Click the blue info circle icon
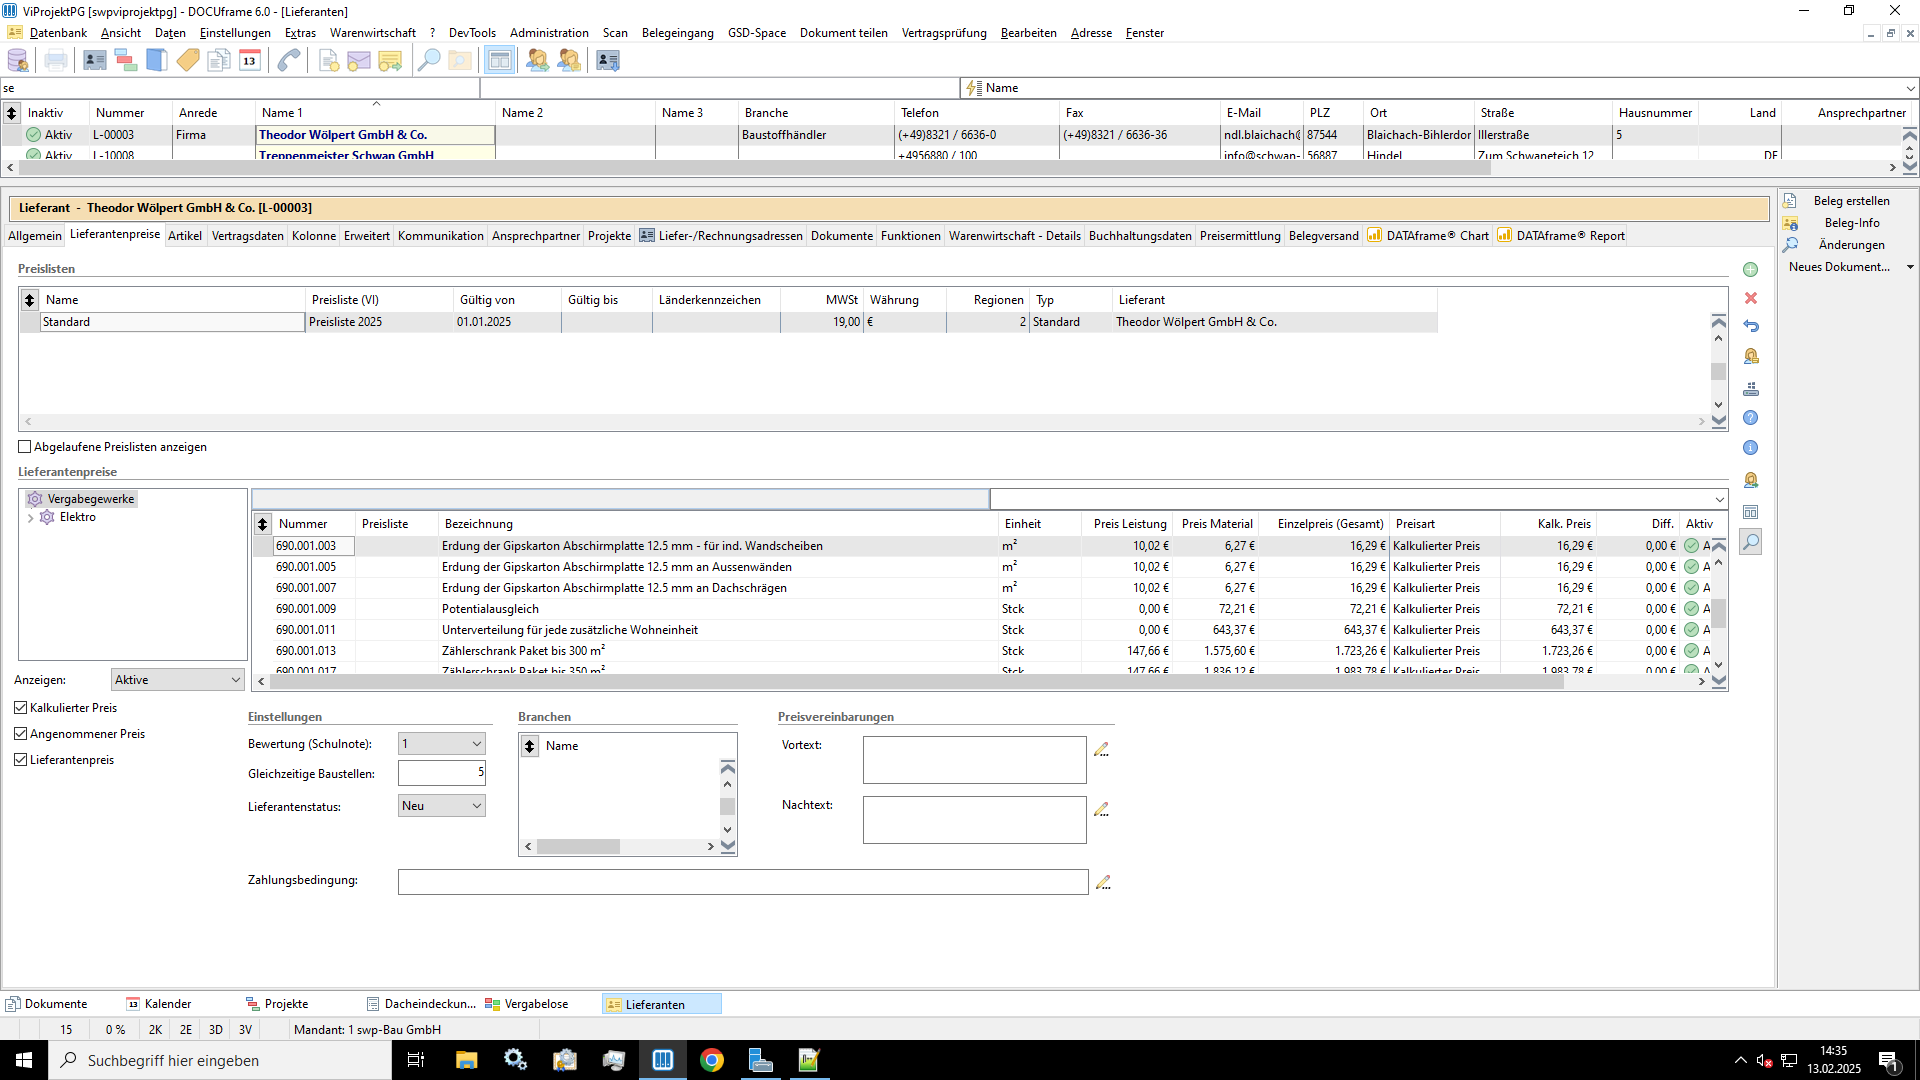Image resolution: width=1920 pixels, height=1080 pixels. click(x=1751, y=448)
